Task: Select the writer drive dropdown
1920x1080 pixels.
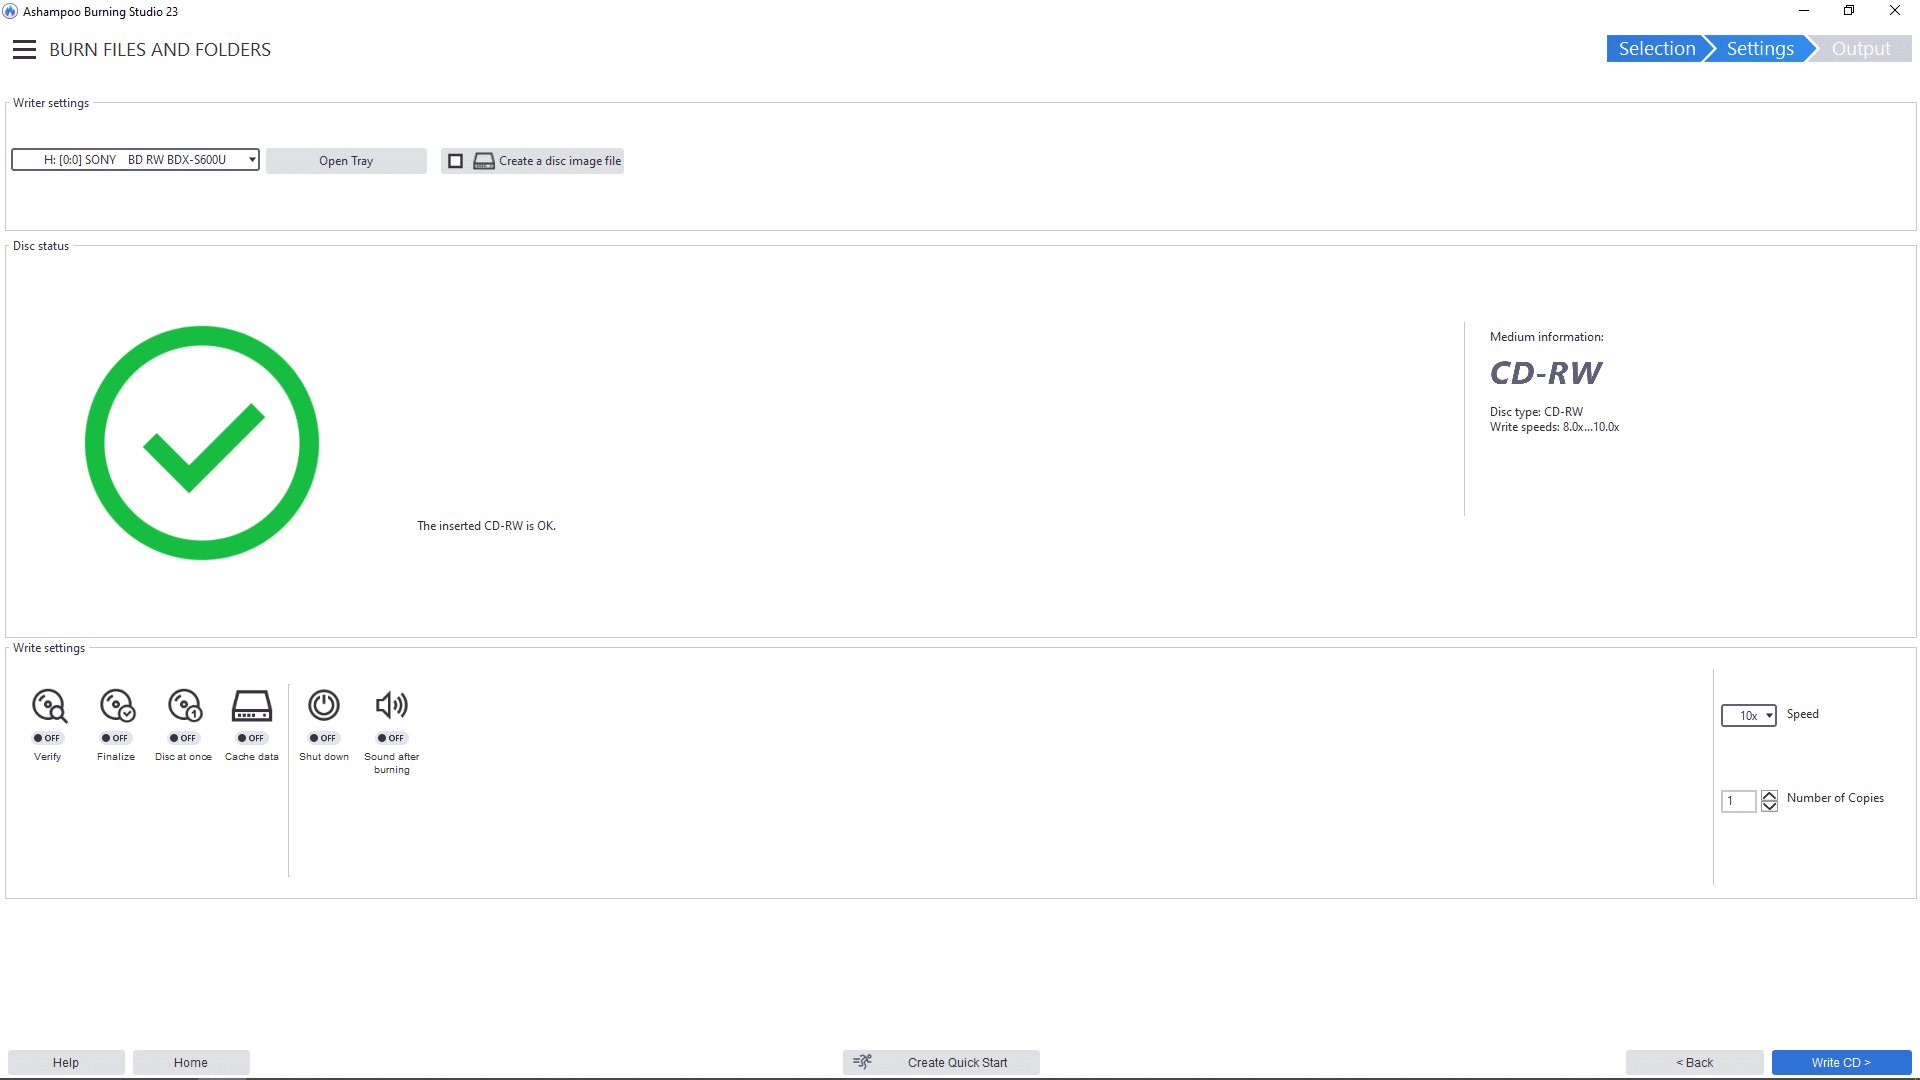Action: (136, 160)
